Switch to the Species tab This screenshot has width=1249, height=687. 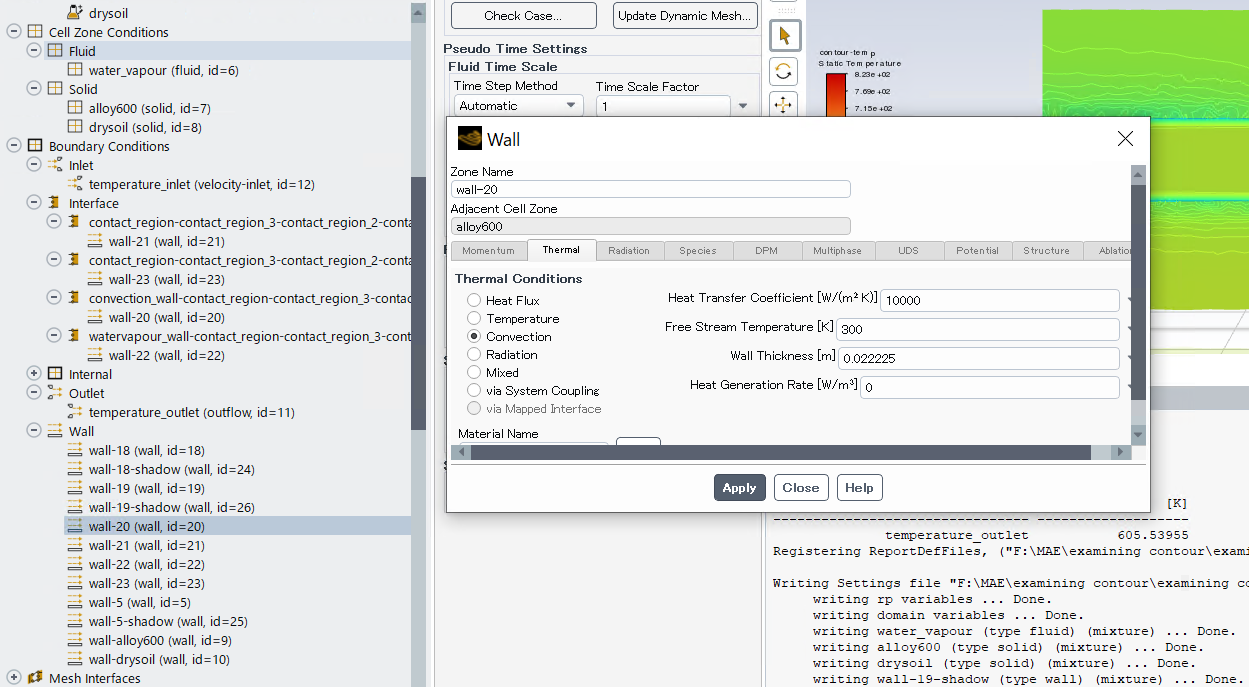[x=698, y=250]
